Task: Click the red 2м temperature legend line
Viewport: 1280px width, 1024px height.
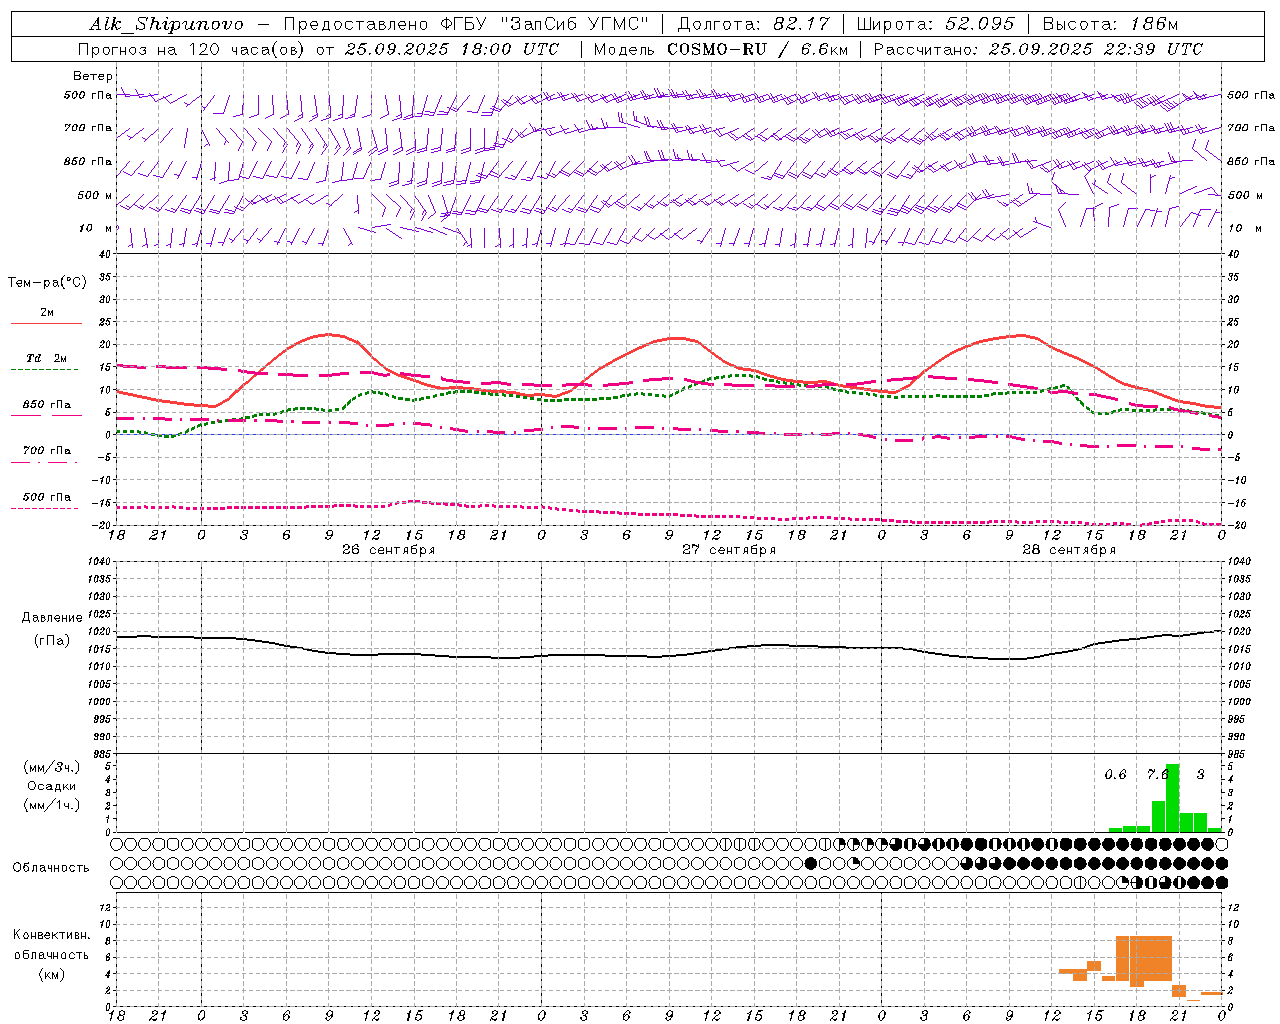Action: tap(46, 323)
